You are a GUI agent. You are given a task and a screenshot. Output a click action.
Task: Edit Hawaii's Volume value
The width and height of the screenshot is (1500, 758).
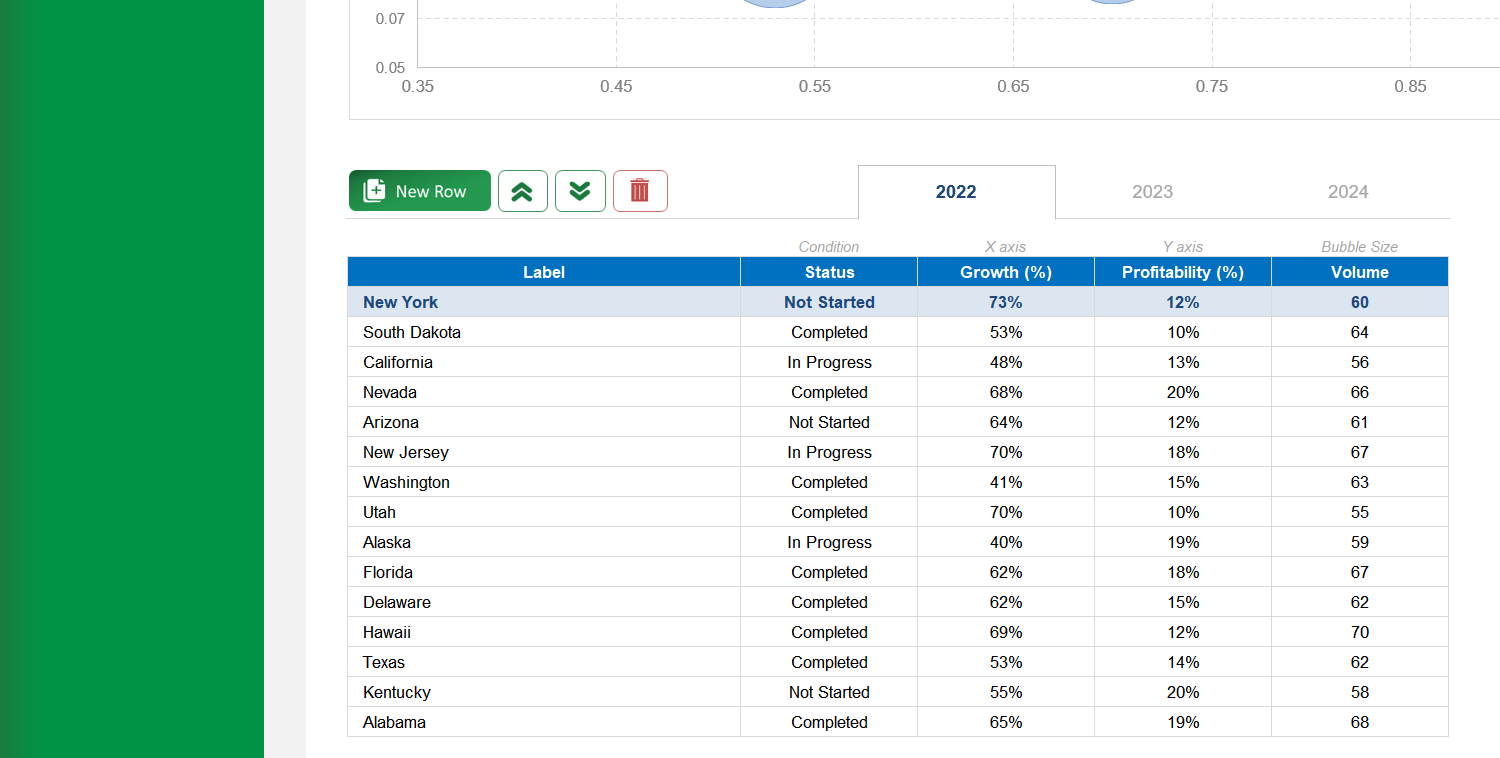(x=1359, y=632)
